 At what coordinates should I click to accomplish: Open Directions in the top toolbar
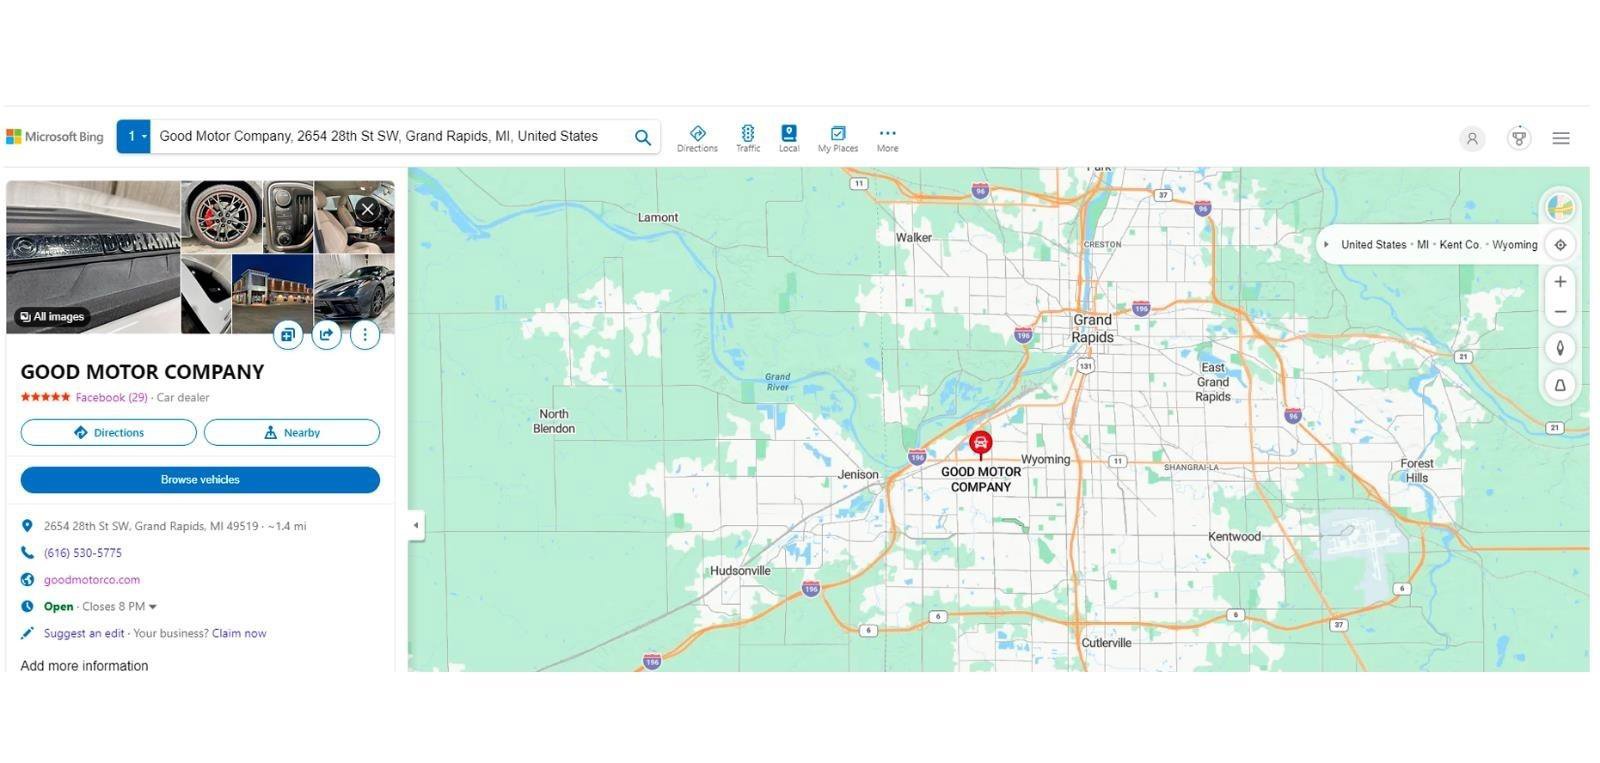point(697,138)
